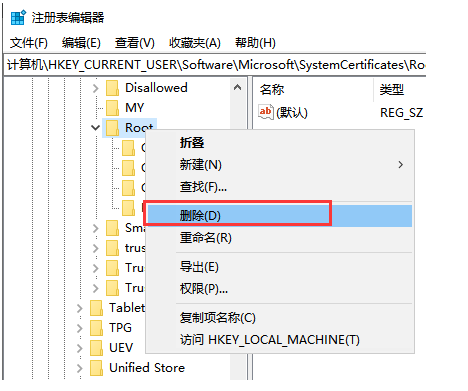The width and height of the screenshot is (468, 391).
Task: Click the tree pane scroll-up arrow
Action: [x=238, y=88]
